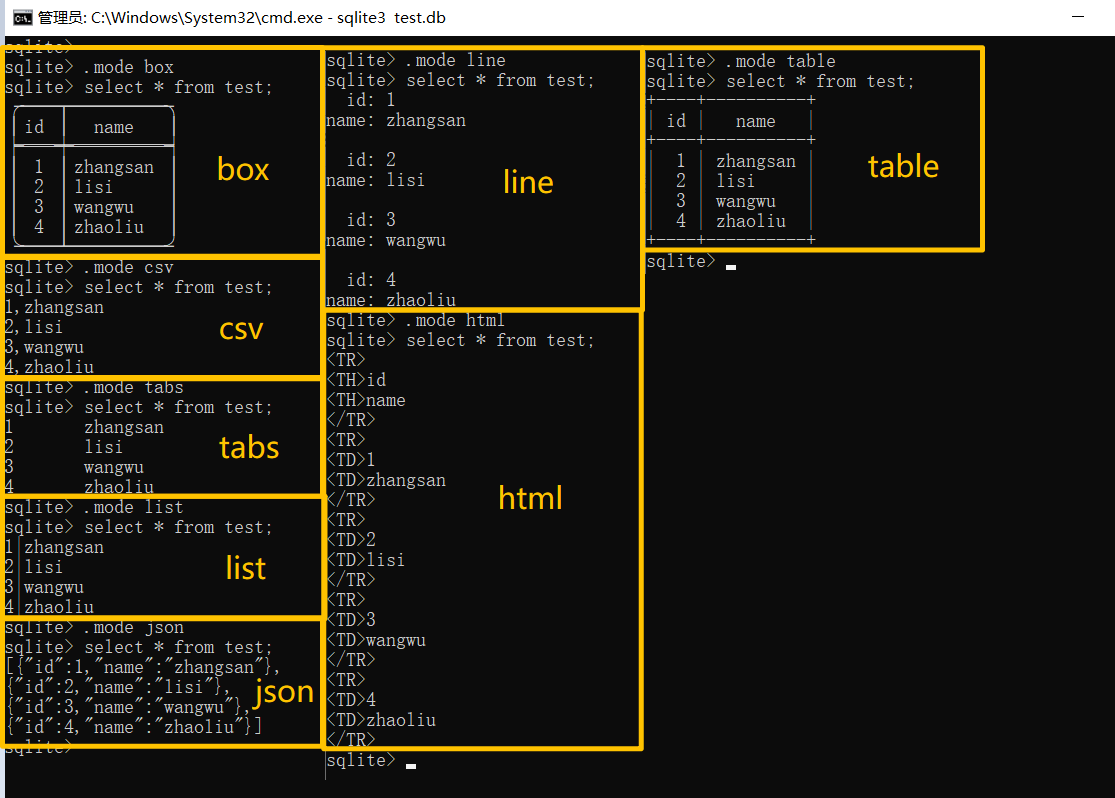The height and width of the screenshot is (798, 1115).
Task: Click the 'name: wangwu' line in line-mode output
Action: (386, 240)
